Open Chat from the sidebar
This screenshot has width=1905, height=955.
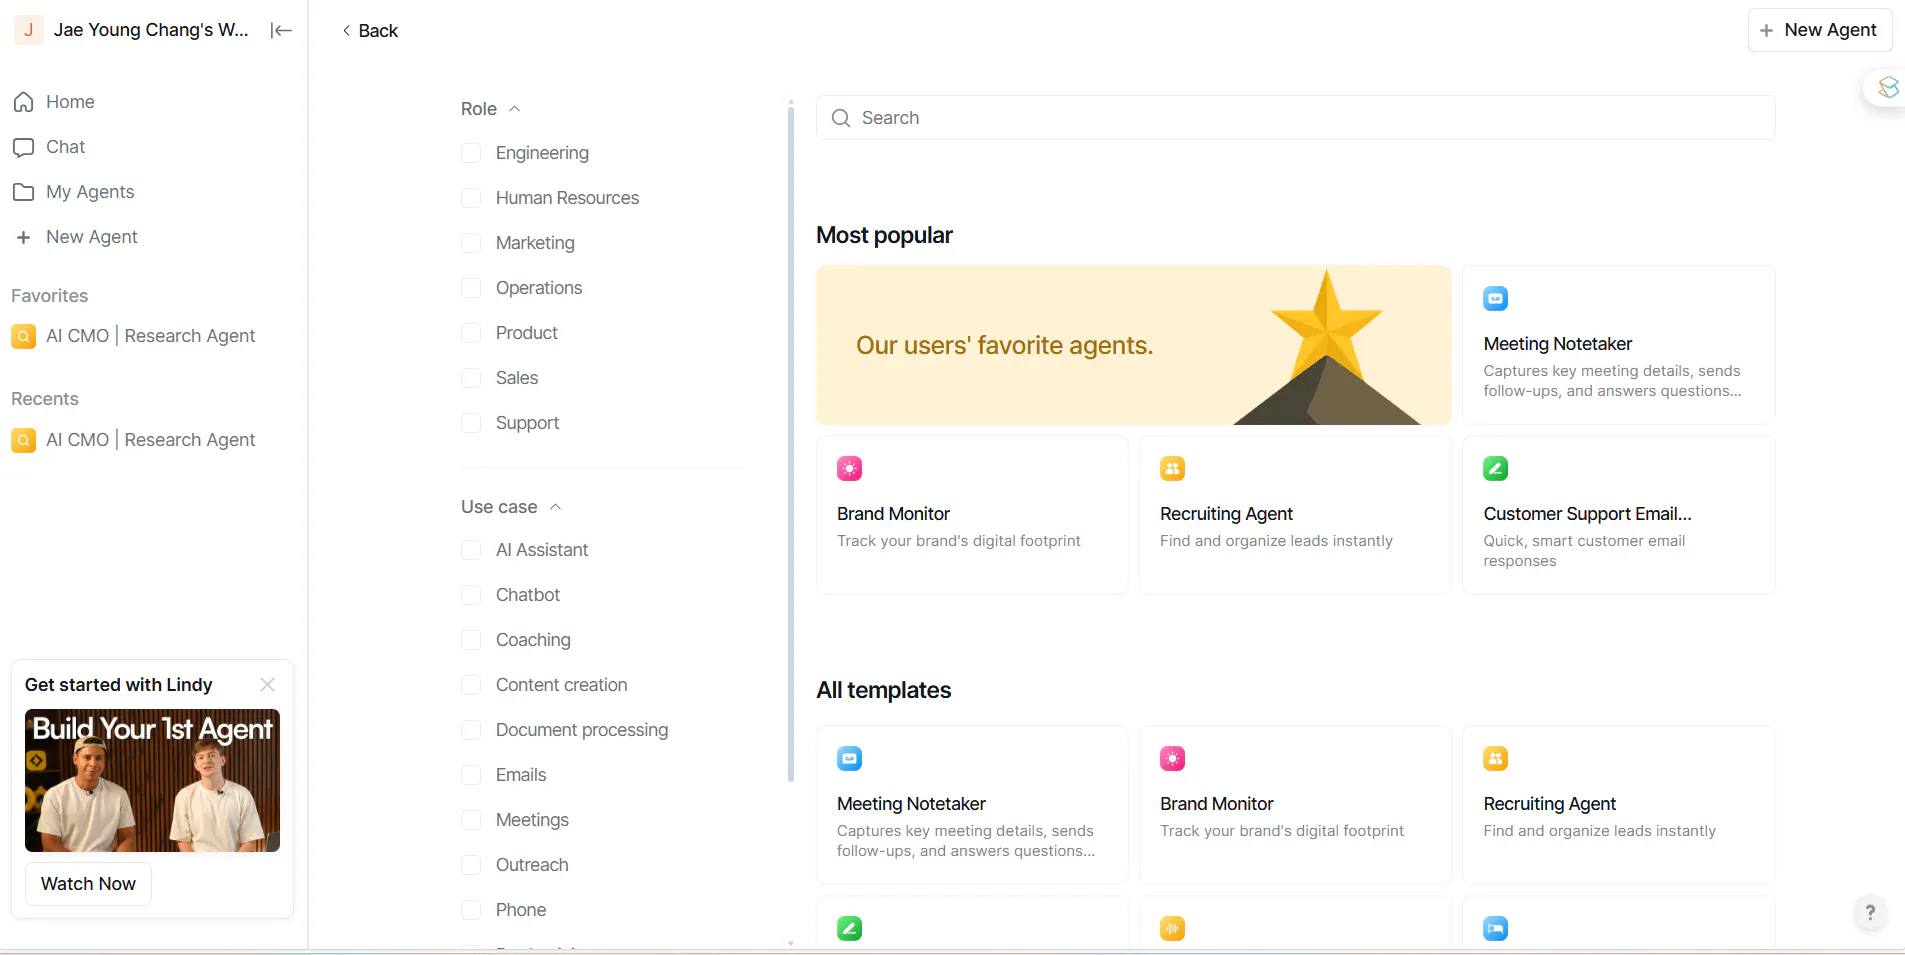(x=66, y=147)
